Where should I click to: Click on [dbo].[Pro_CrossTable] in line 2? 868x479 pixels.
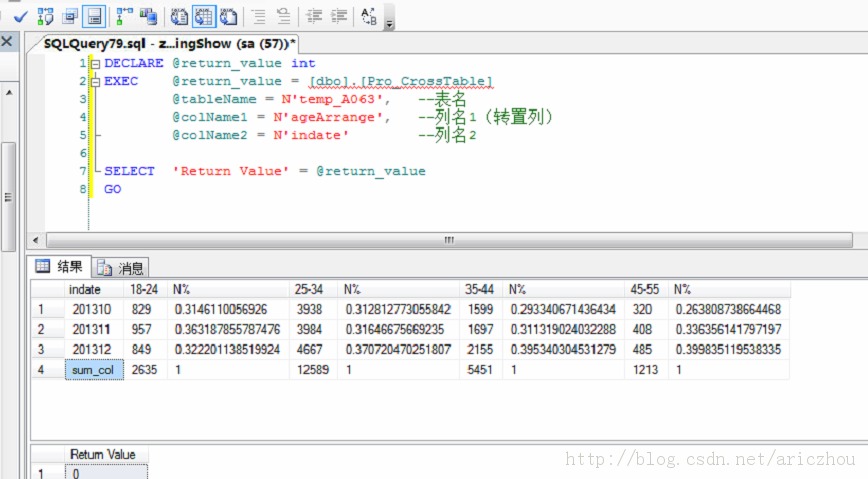[400, 82]
